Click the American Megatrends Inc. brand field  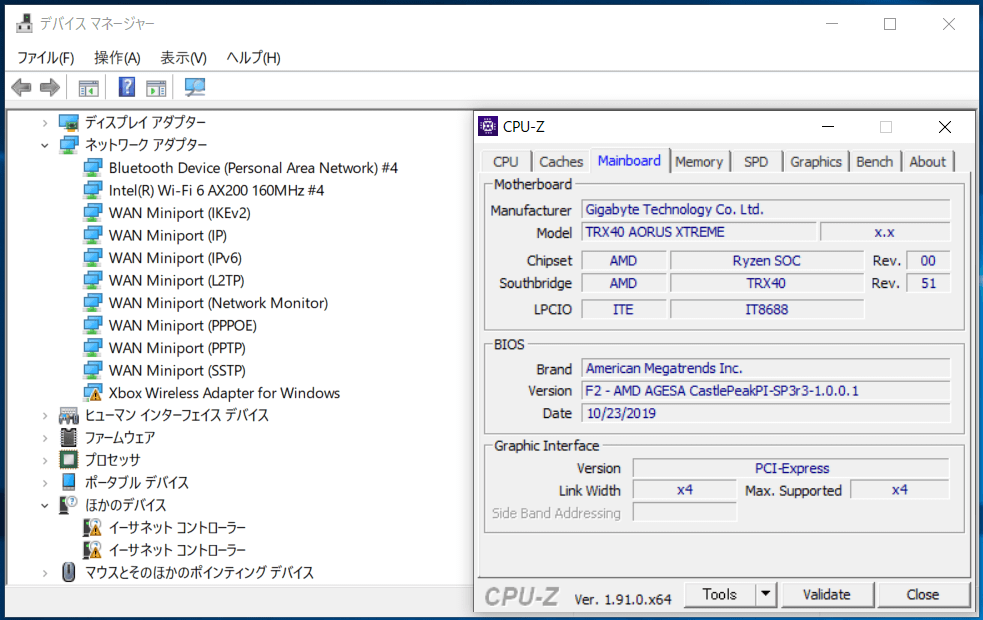coord(766,368)
